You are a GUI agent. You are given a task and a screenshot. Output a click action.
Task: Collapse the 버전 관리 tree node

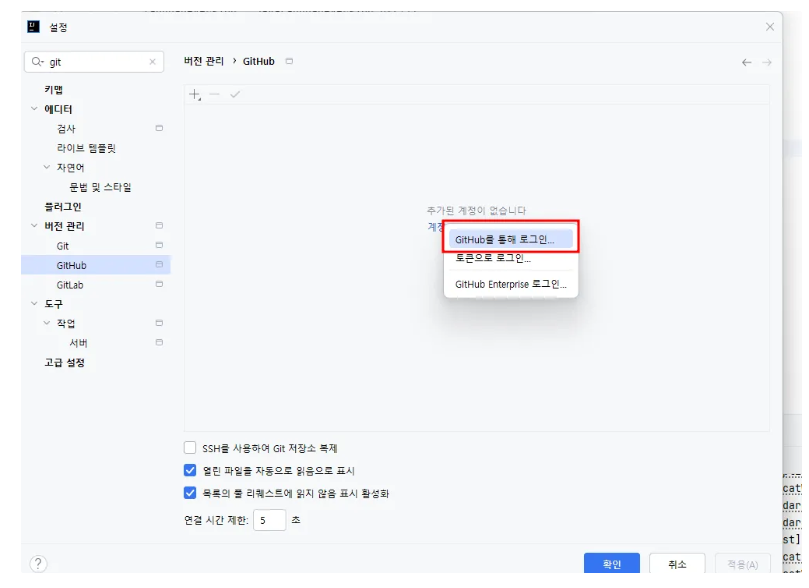point(34,226)
